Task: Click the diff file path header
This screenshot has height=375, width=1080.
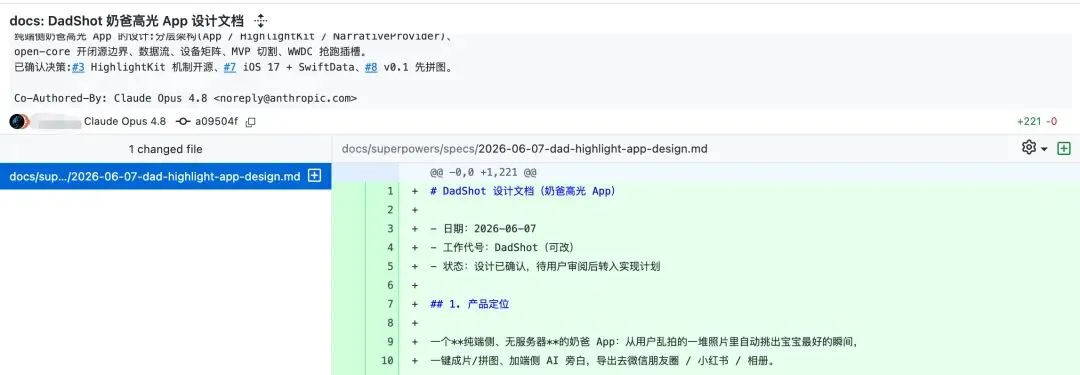Action: click(525, 149)
